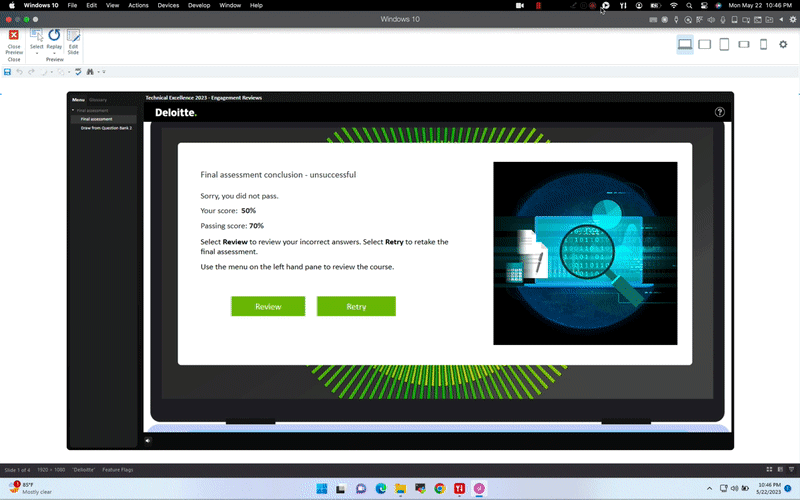This screenshot has height=500, width=800.
Task: Open the Chat icon on the Windows taskbar
Action: 361,489
